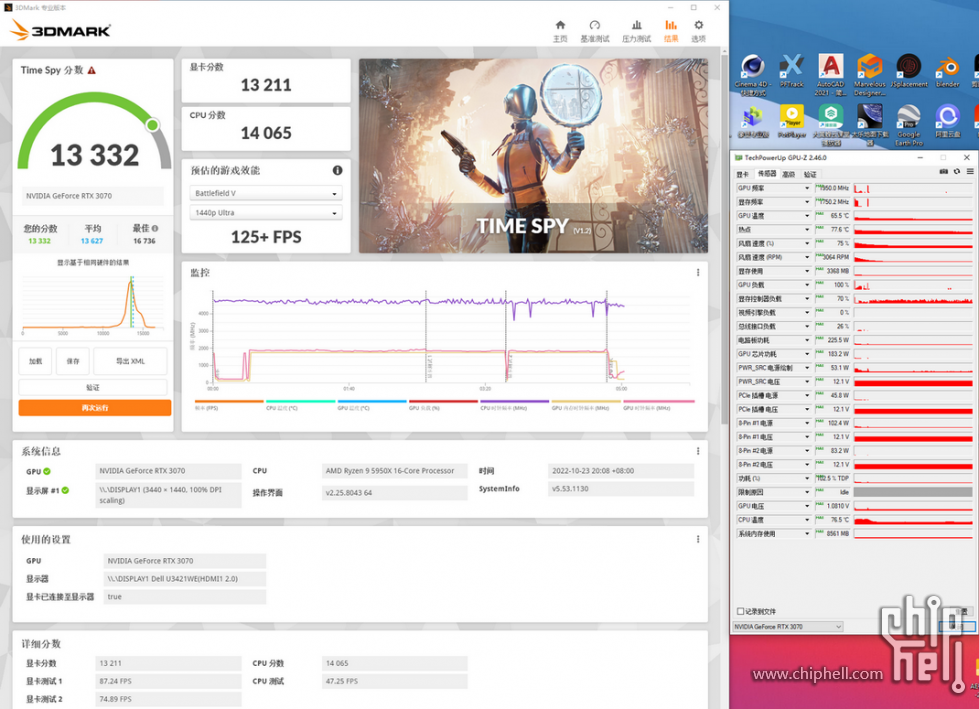Click the 导出 XML button
This screenshot has width=979, height=709.
point(130,361)
